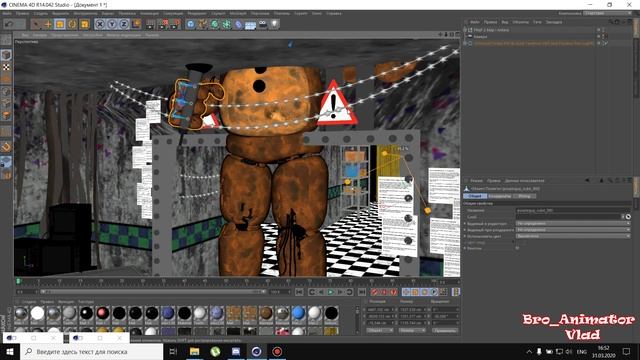Go to start of animation

299,292
